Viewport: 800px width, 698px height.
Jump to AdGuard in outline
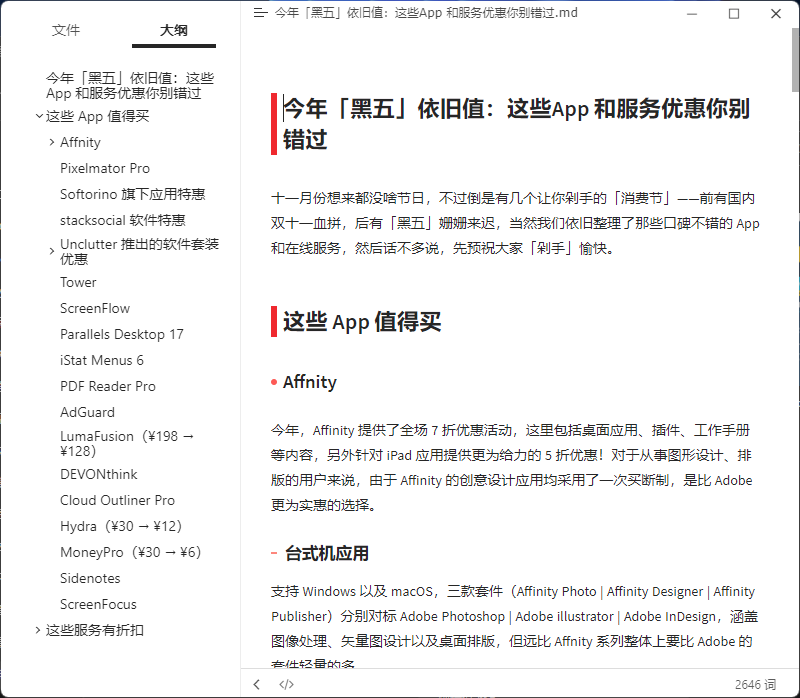pos(87,412)
